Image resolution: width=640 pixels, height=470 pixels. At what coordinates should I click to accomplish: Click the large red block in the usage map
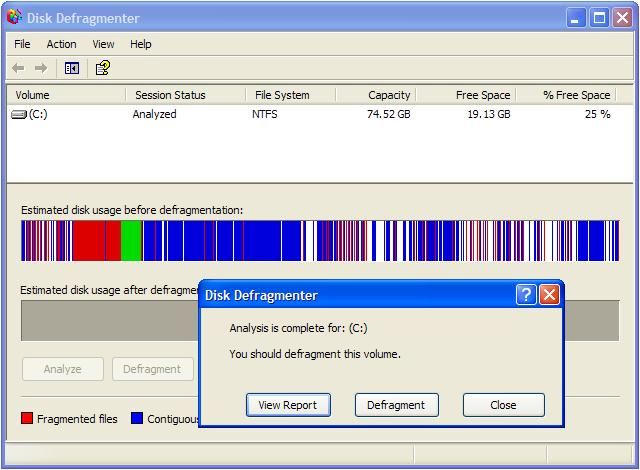pyautogui.click(x=89, y=241)
